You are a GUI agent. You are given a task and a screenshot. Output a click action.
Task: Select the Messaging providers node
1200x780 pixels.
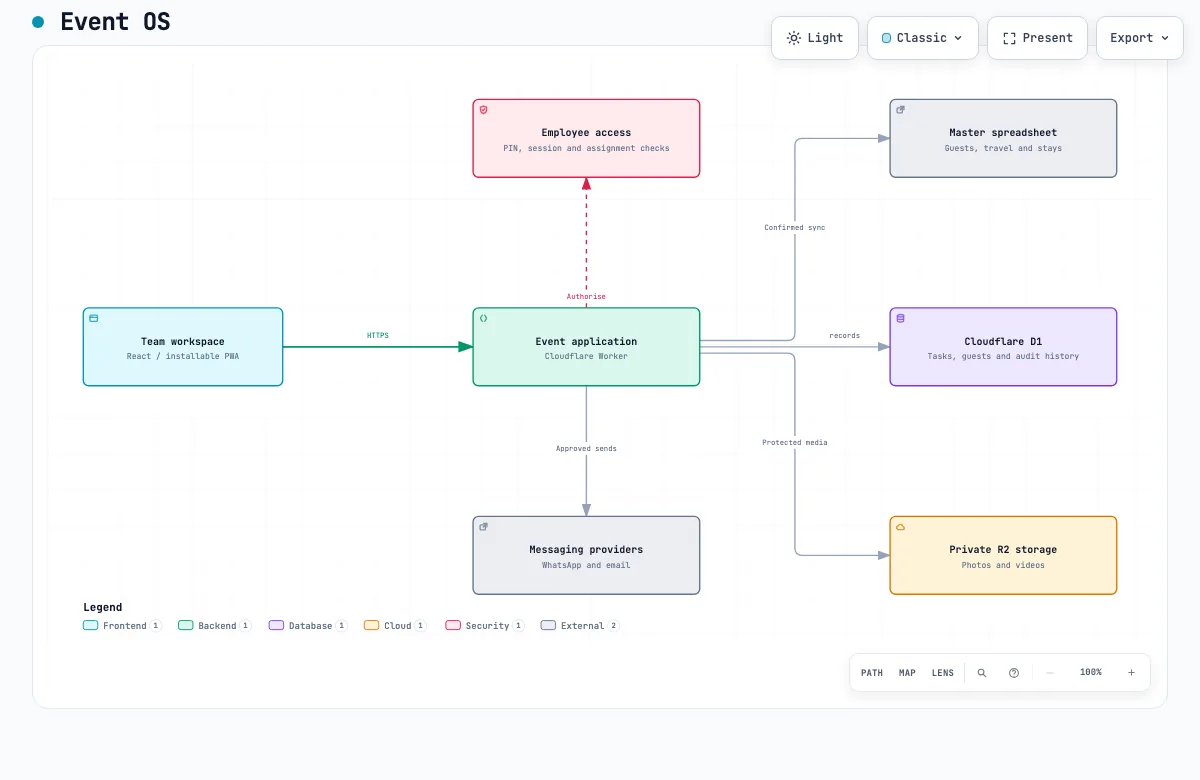pyautogui.click(x=586, y=555)
